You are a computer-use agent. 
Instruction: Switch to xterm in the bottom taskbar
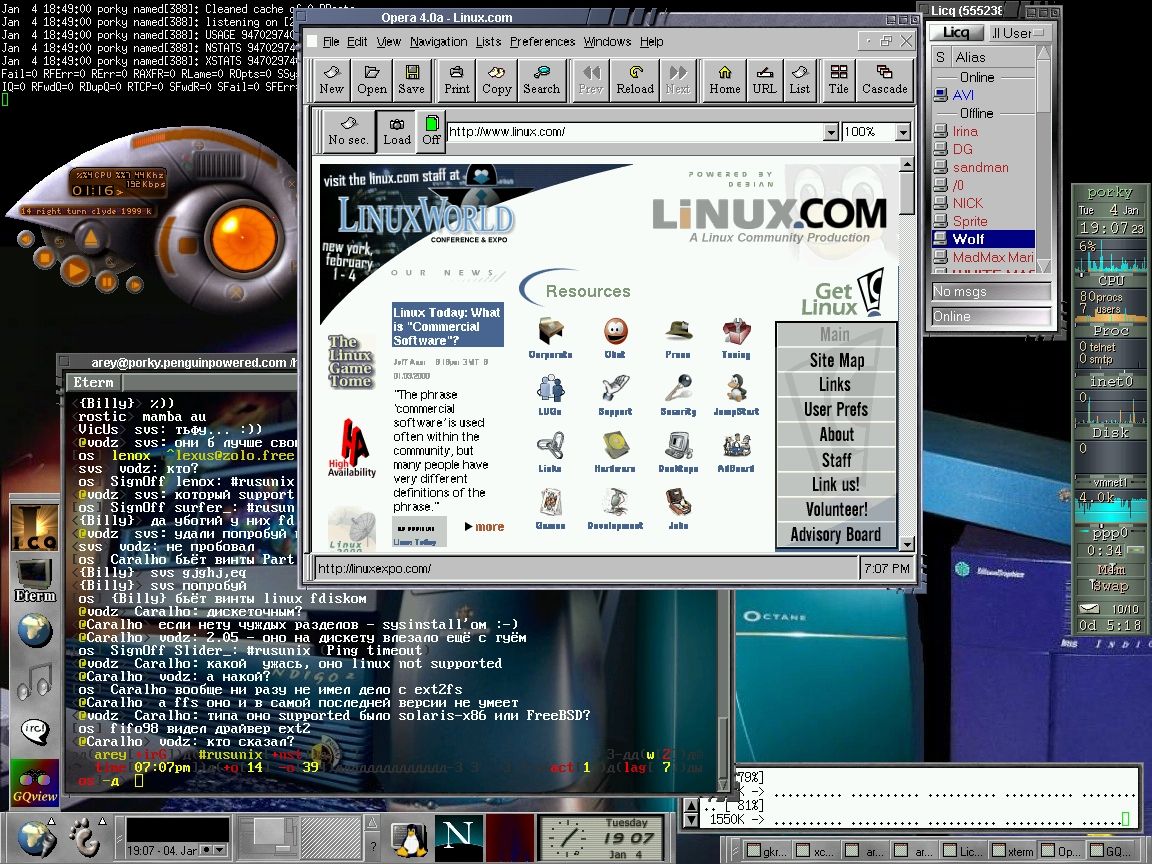[1011, 851]
